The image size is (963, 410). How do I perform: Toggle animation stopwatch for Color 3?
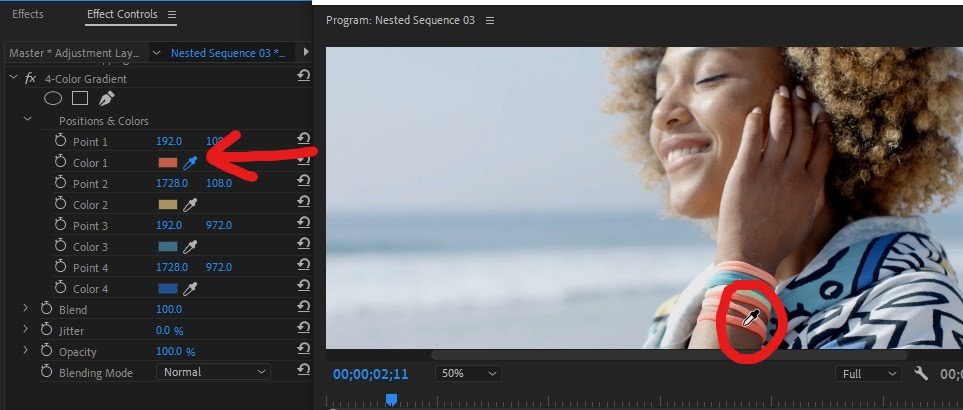[60, 246]
